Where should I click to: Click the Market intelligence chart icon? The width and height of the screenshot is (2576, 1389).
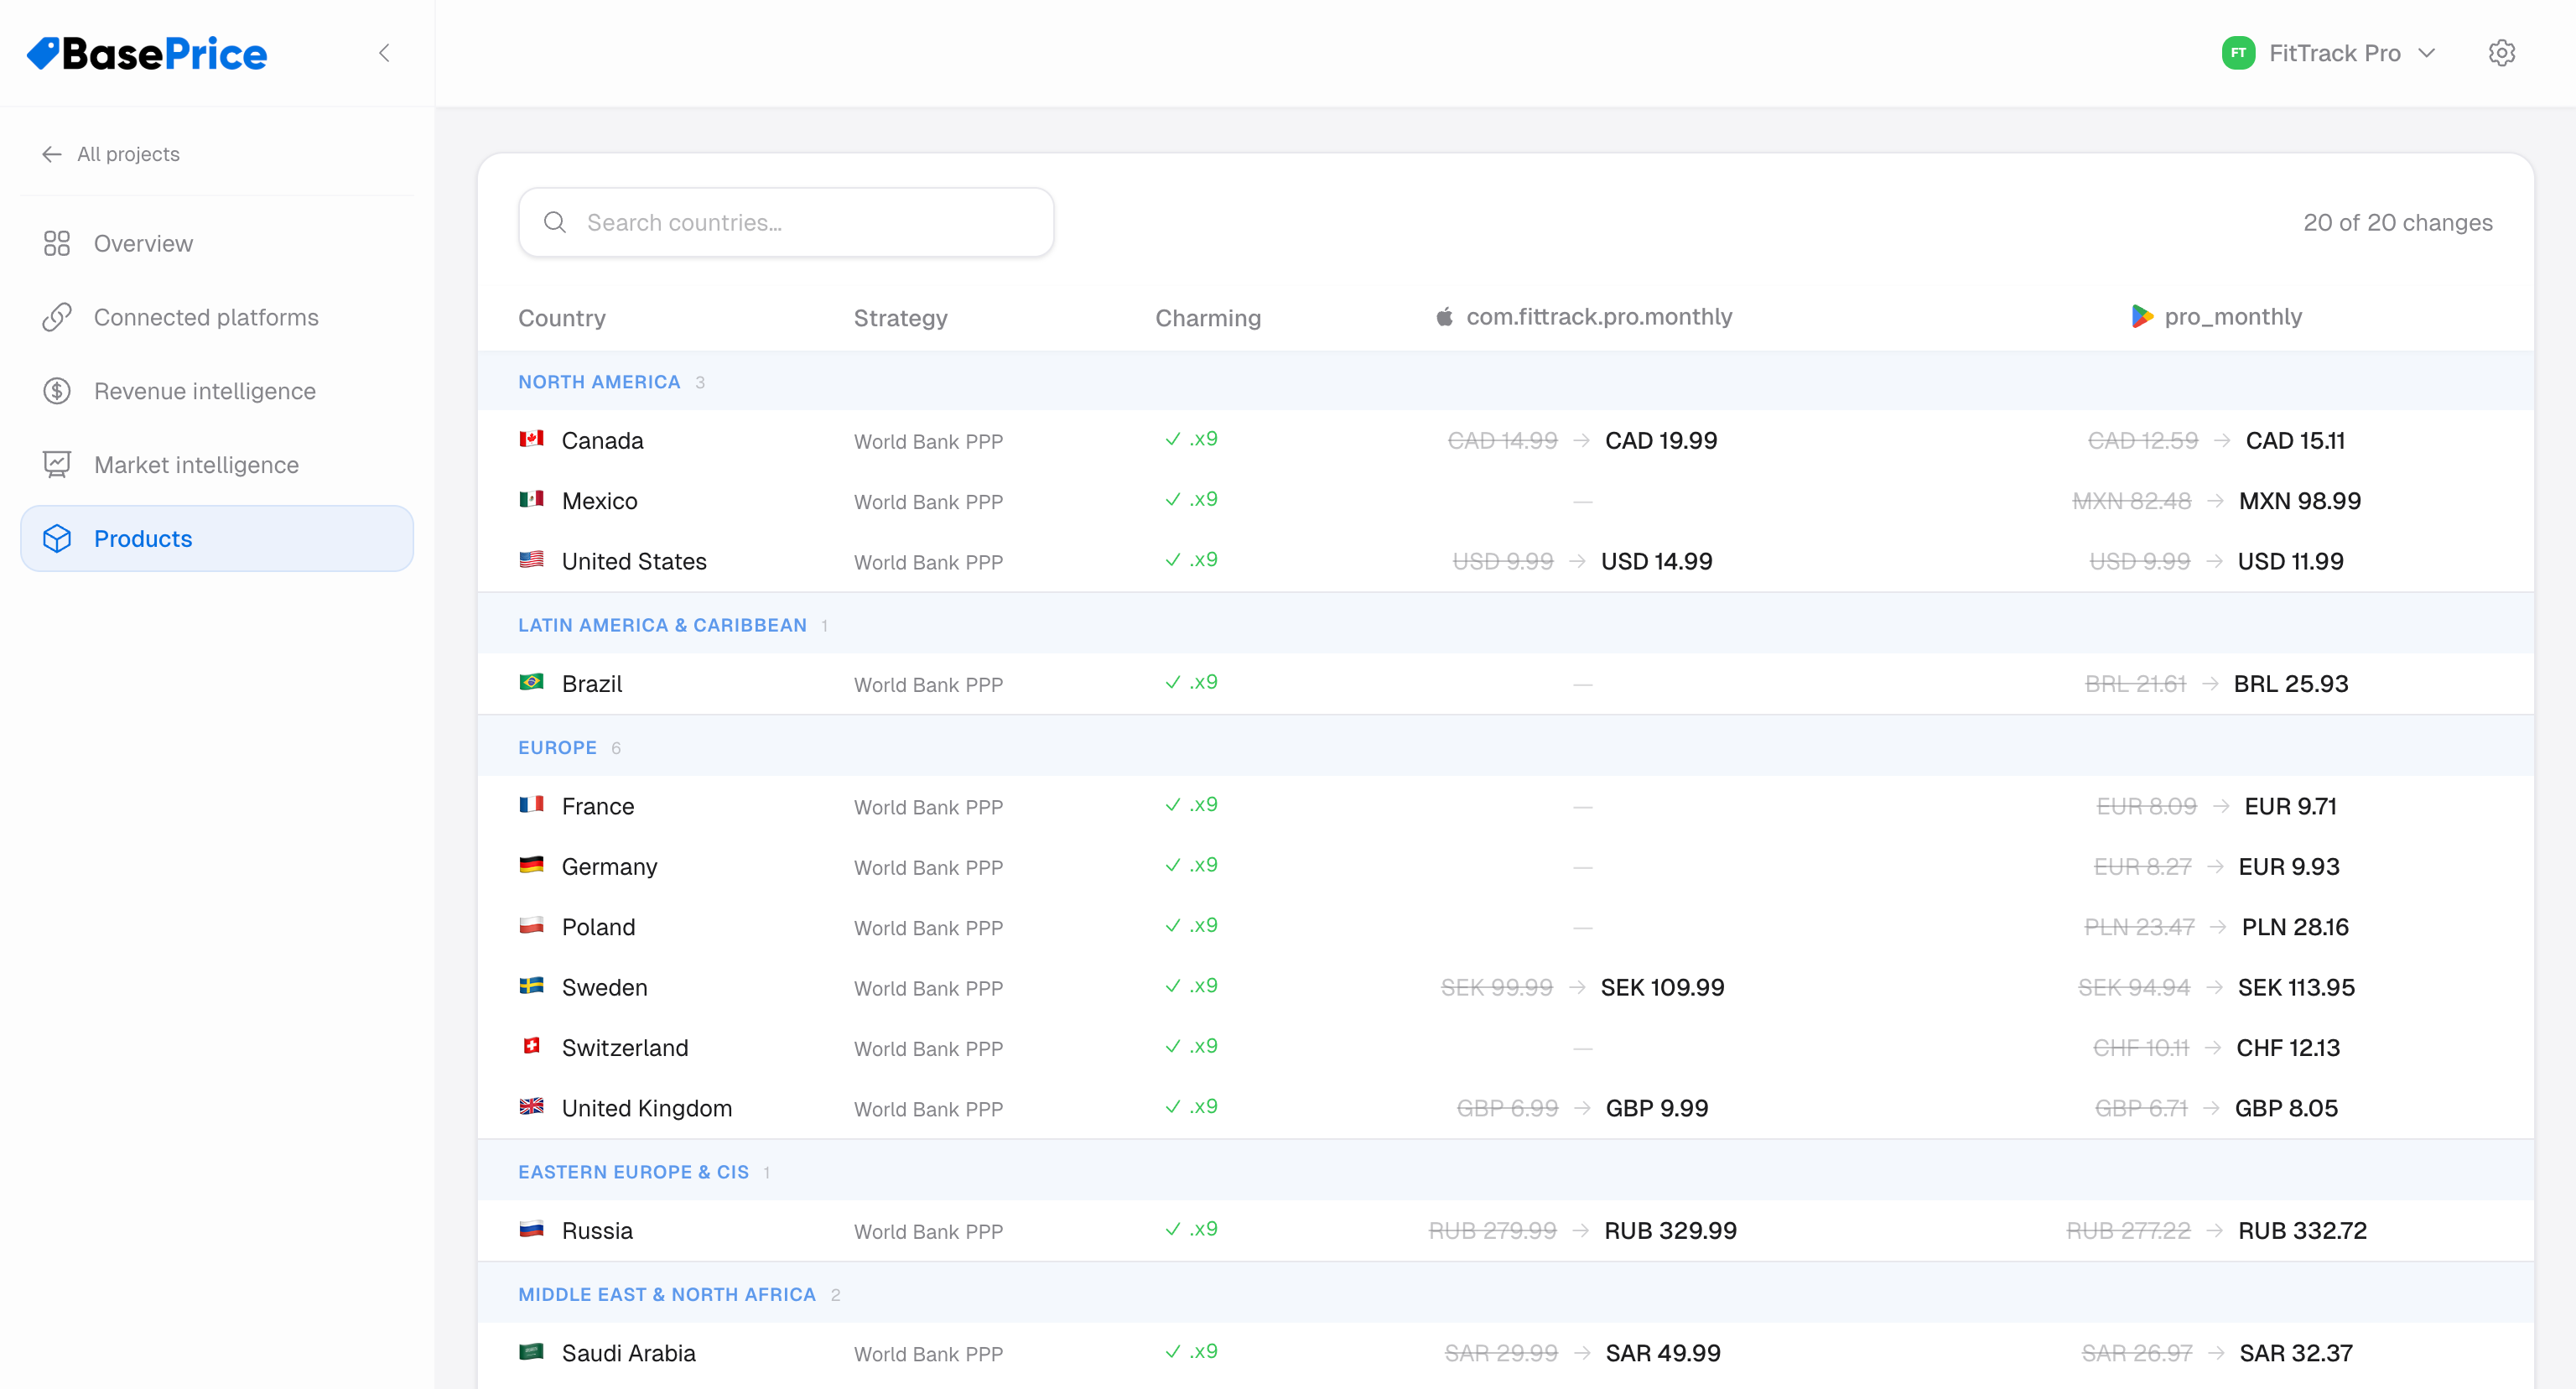pyautogui.click(x=57, y=465)
